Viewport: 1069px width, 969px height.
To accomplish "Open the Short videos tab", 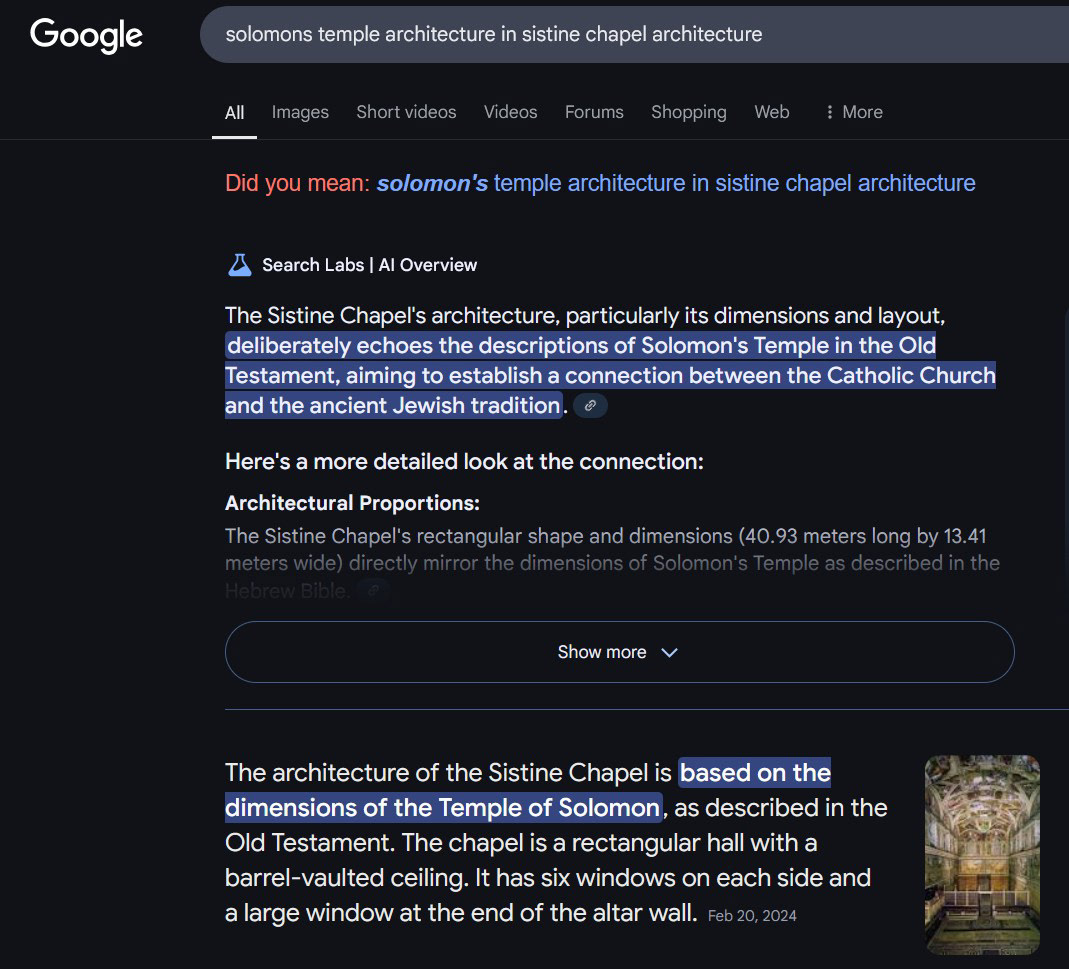I will [406, 113].
